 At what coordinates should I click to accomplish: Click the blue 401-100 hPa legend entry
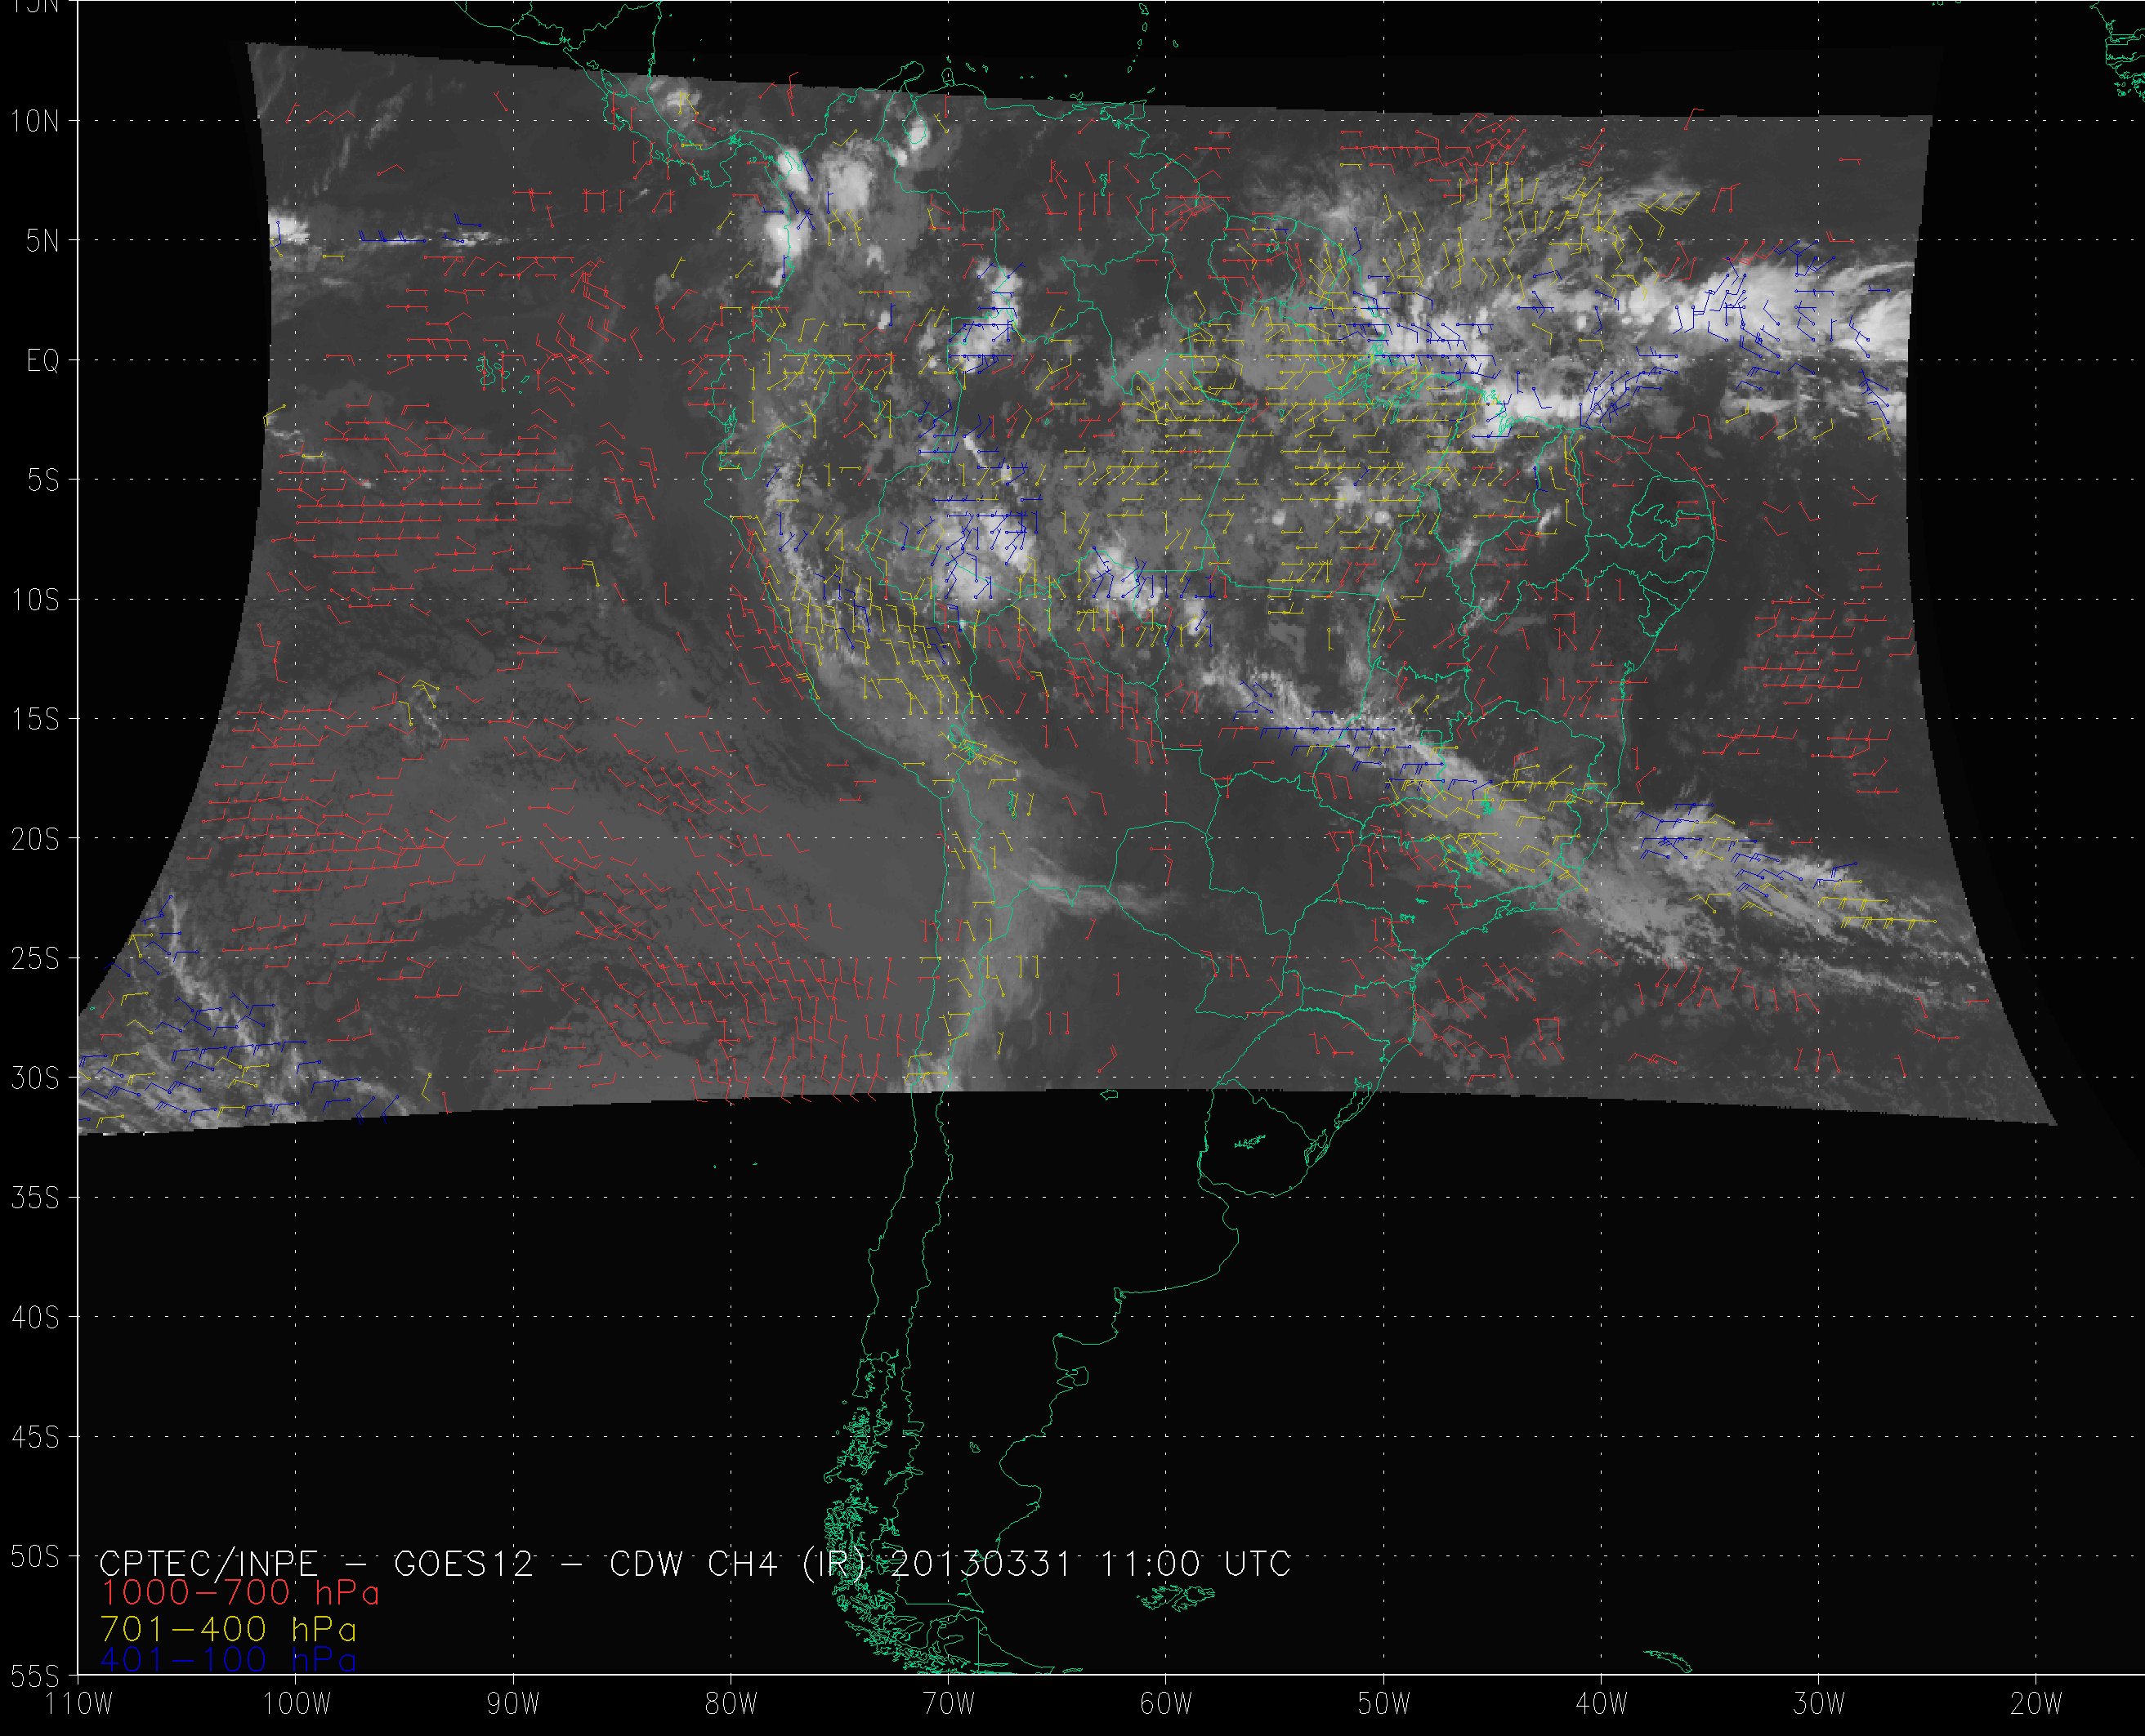pyautogui.click(x=229, y=1660)
